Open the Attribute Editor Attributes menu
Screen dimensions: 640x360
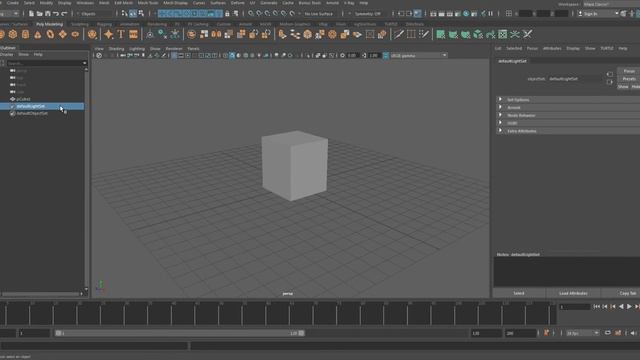click(x=552, y=48)
